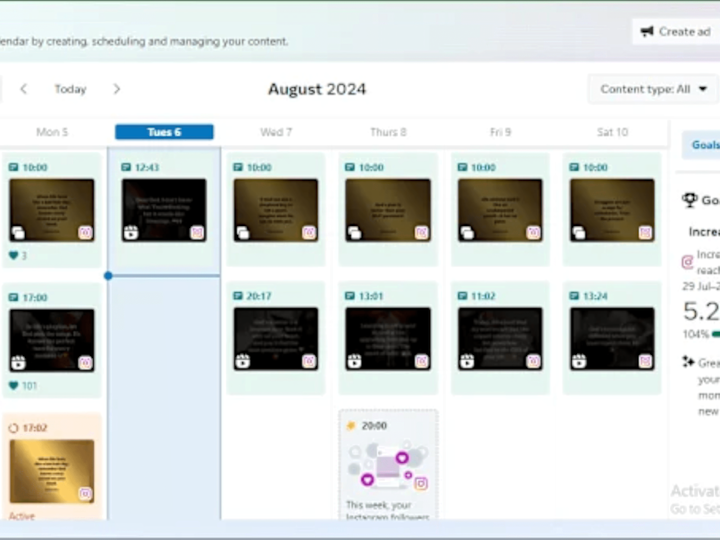Image resolution: width=720 pixels, height=540 pixels.
Task: Select the Thurs 8 day header
Action: tap(388, 132)
